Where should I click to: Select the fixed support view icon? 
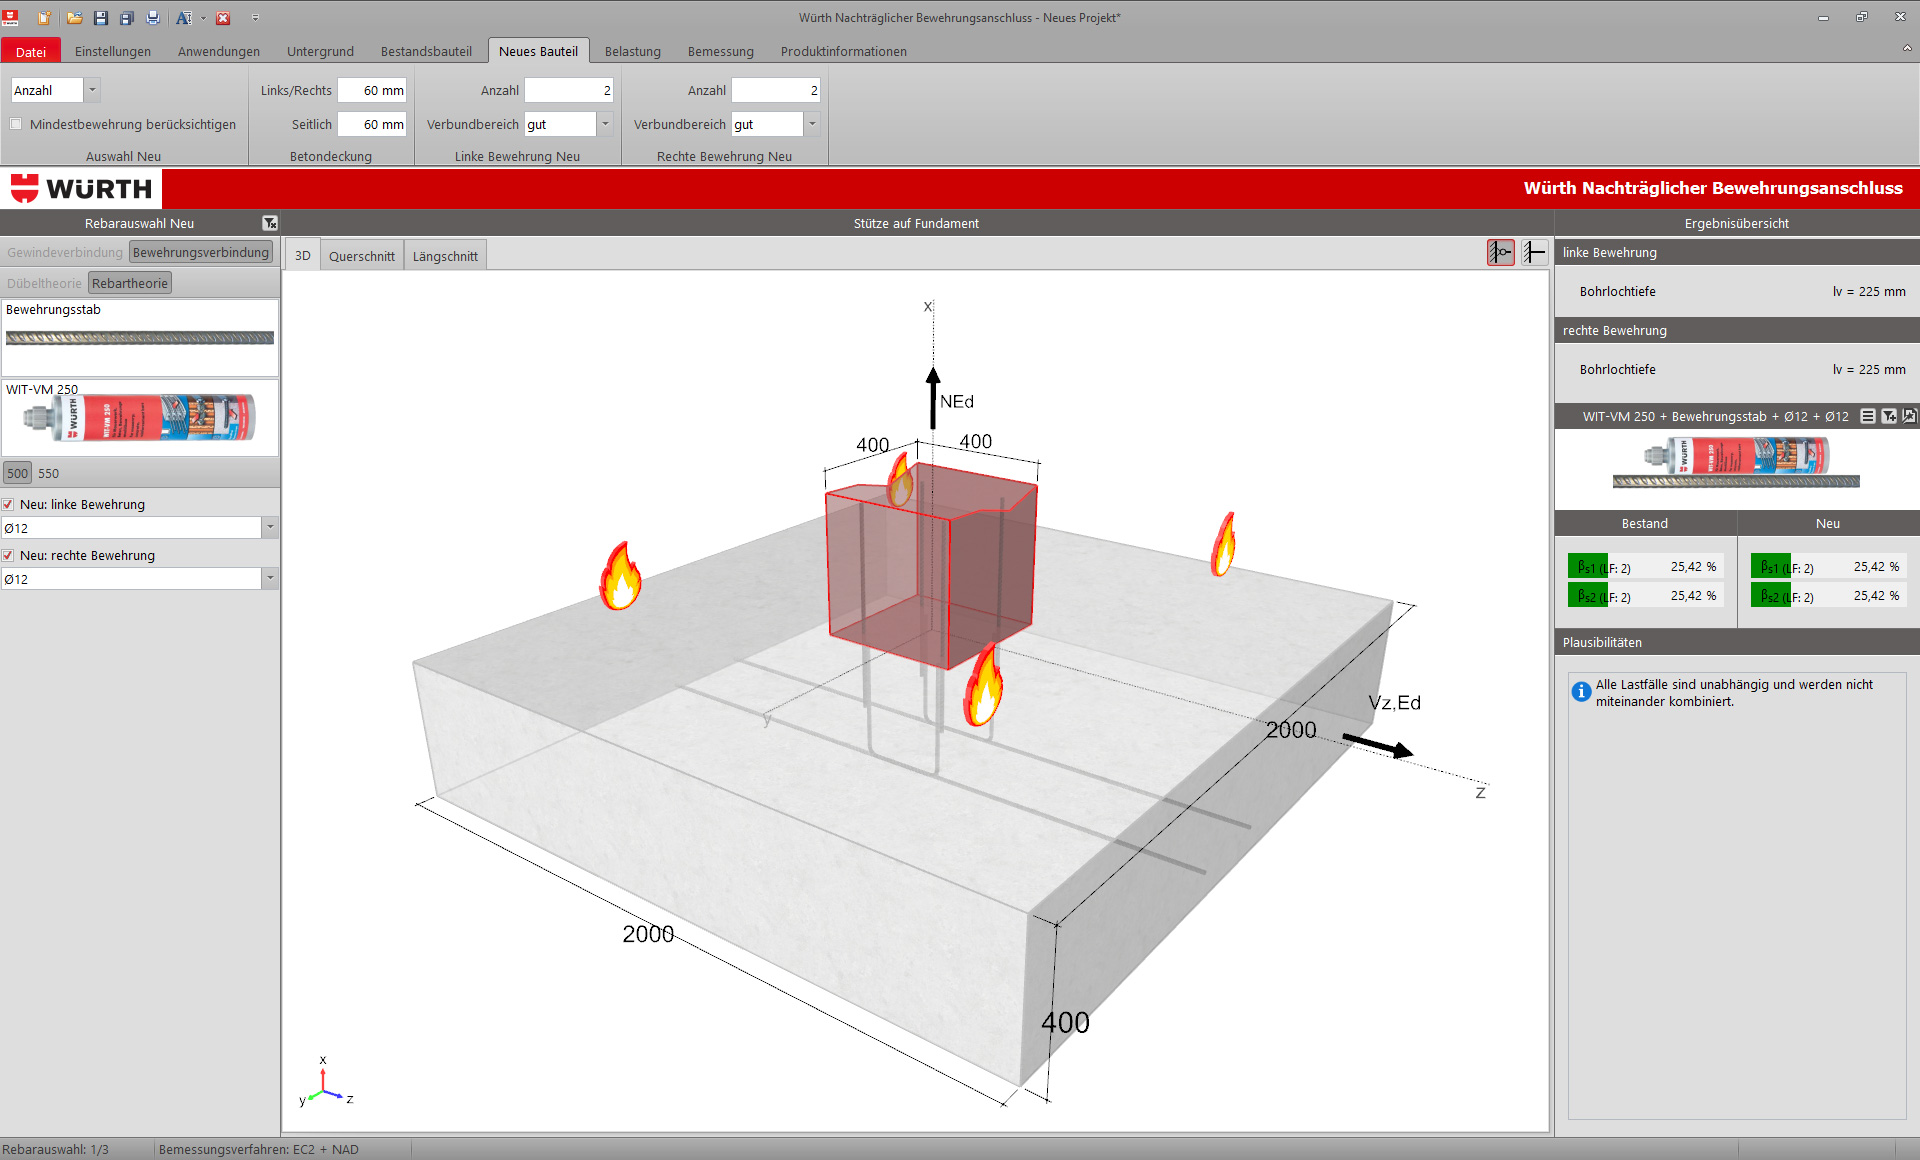pyautogui.click(x=1534, y=253)
